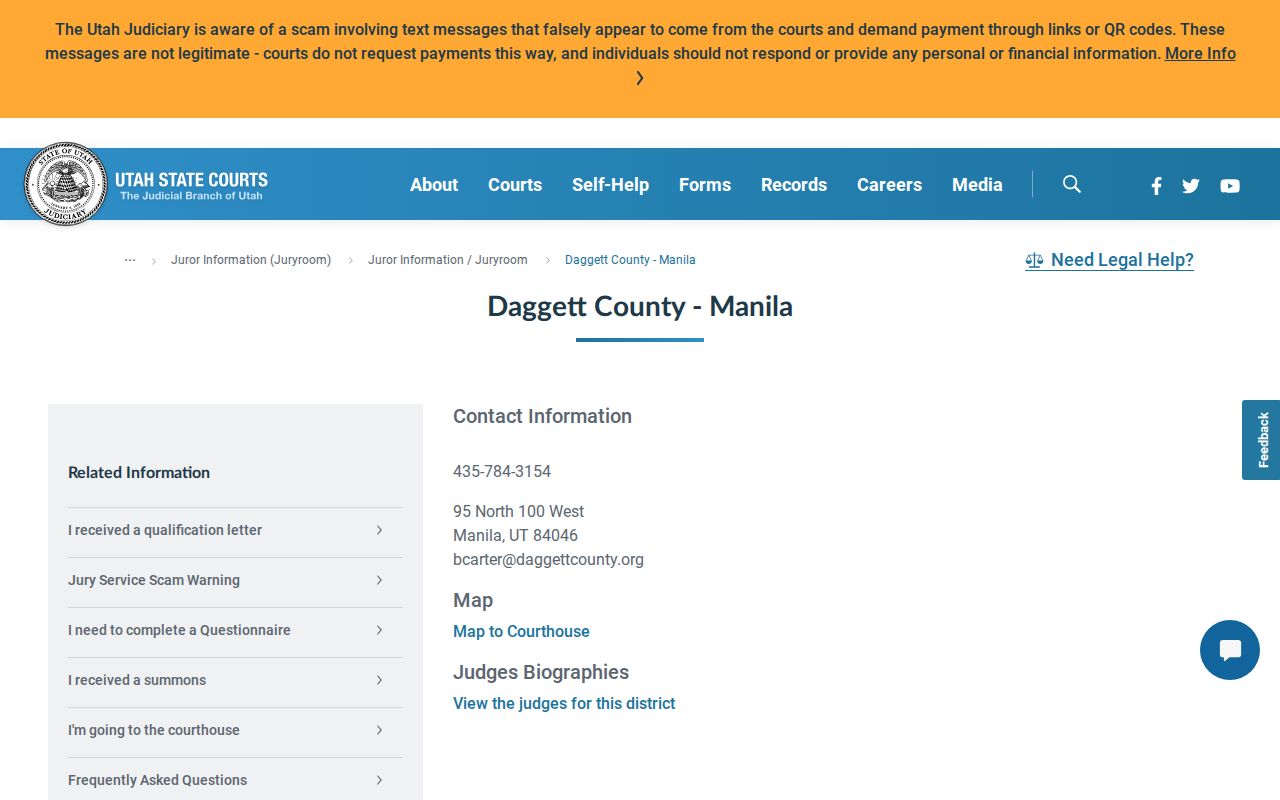Open the search magnifier icon

[1072, 184]
